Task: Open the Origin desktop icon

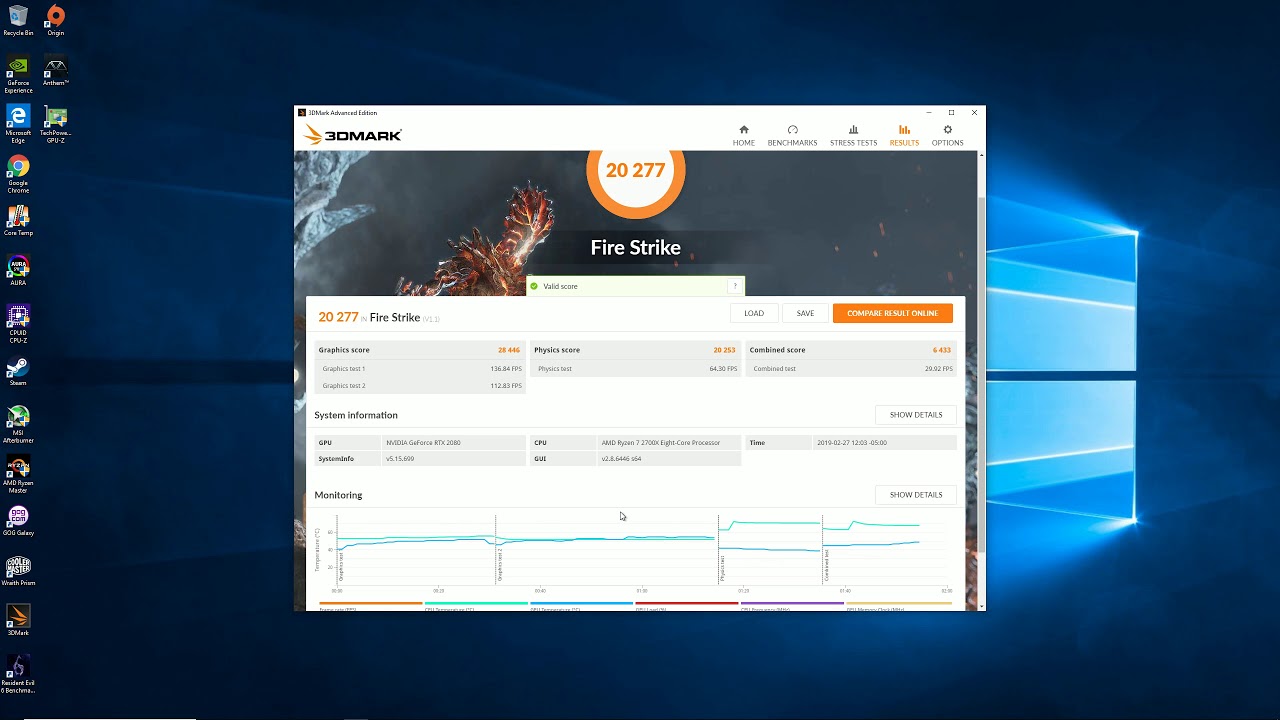Action: pos(55,21)
